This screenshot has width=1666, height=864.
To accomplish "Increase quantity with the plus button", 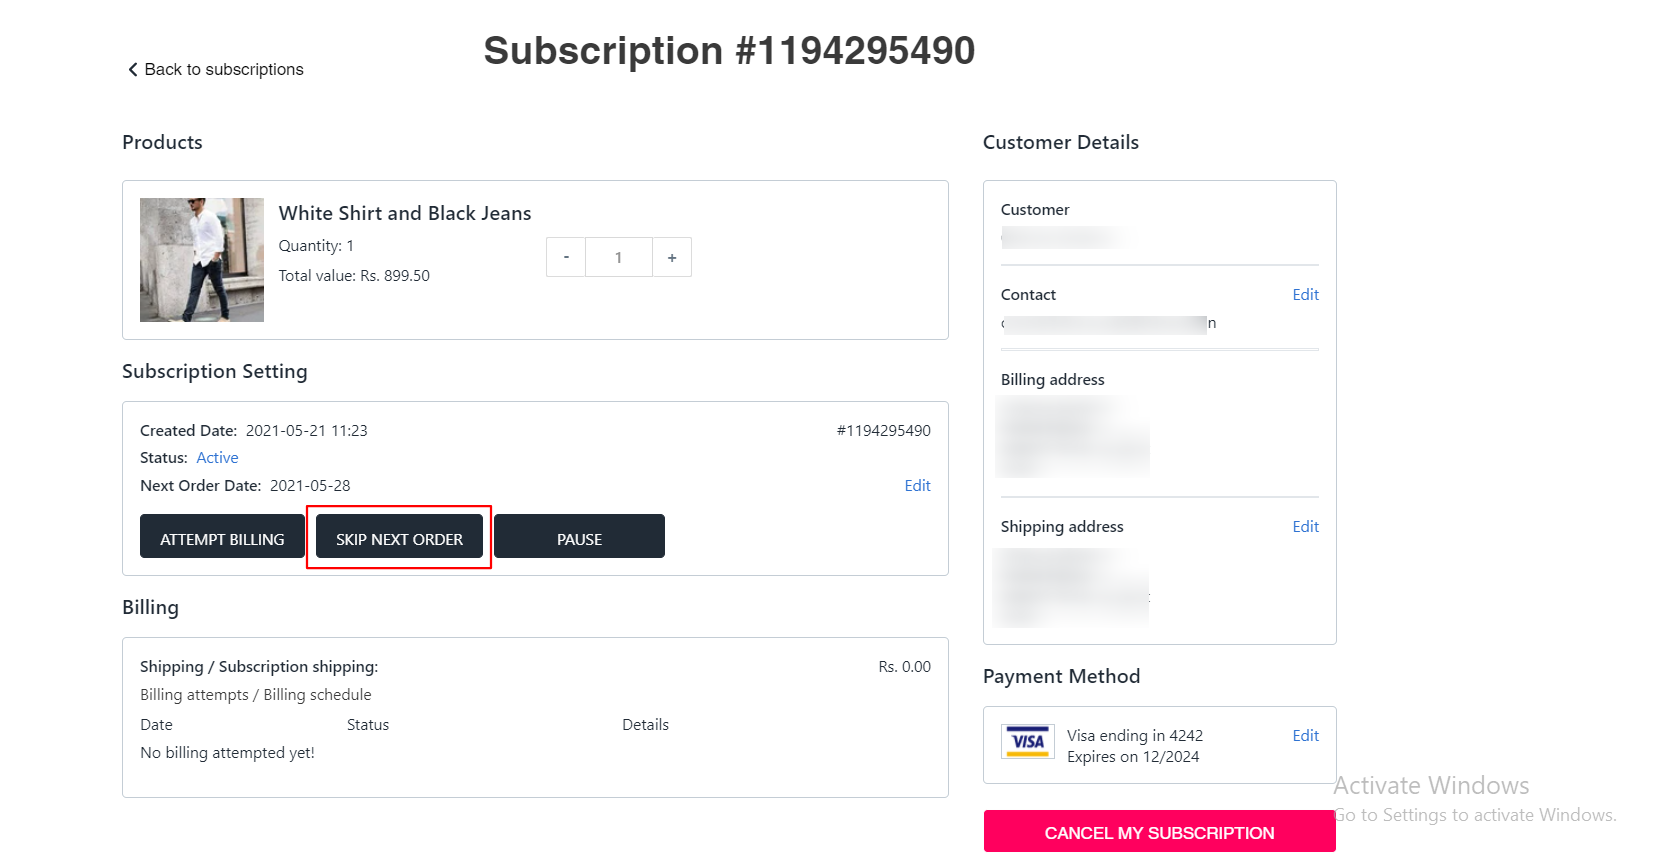I will tap(672, 257).
